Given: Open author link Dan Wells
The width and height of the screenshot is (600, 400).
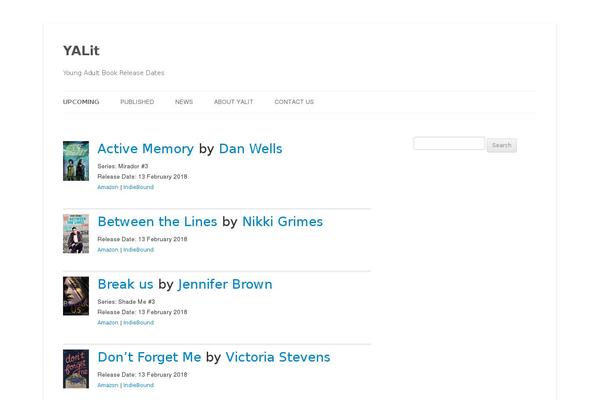Looking at the screenshot, I should coord(250,149).
